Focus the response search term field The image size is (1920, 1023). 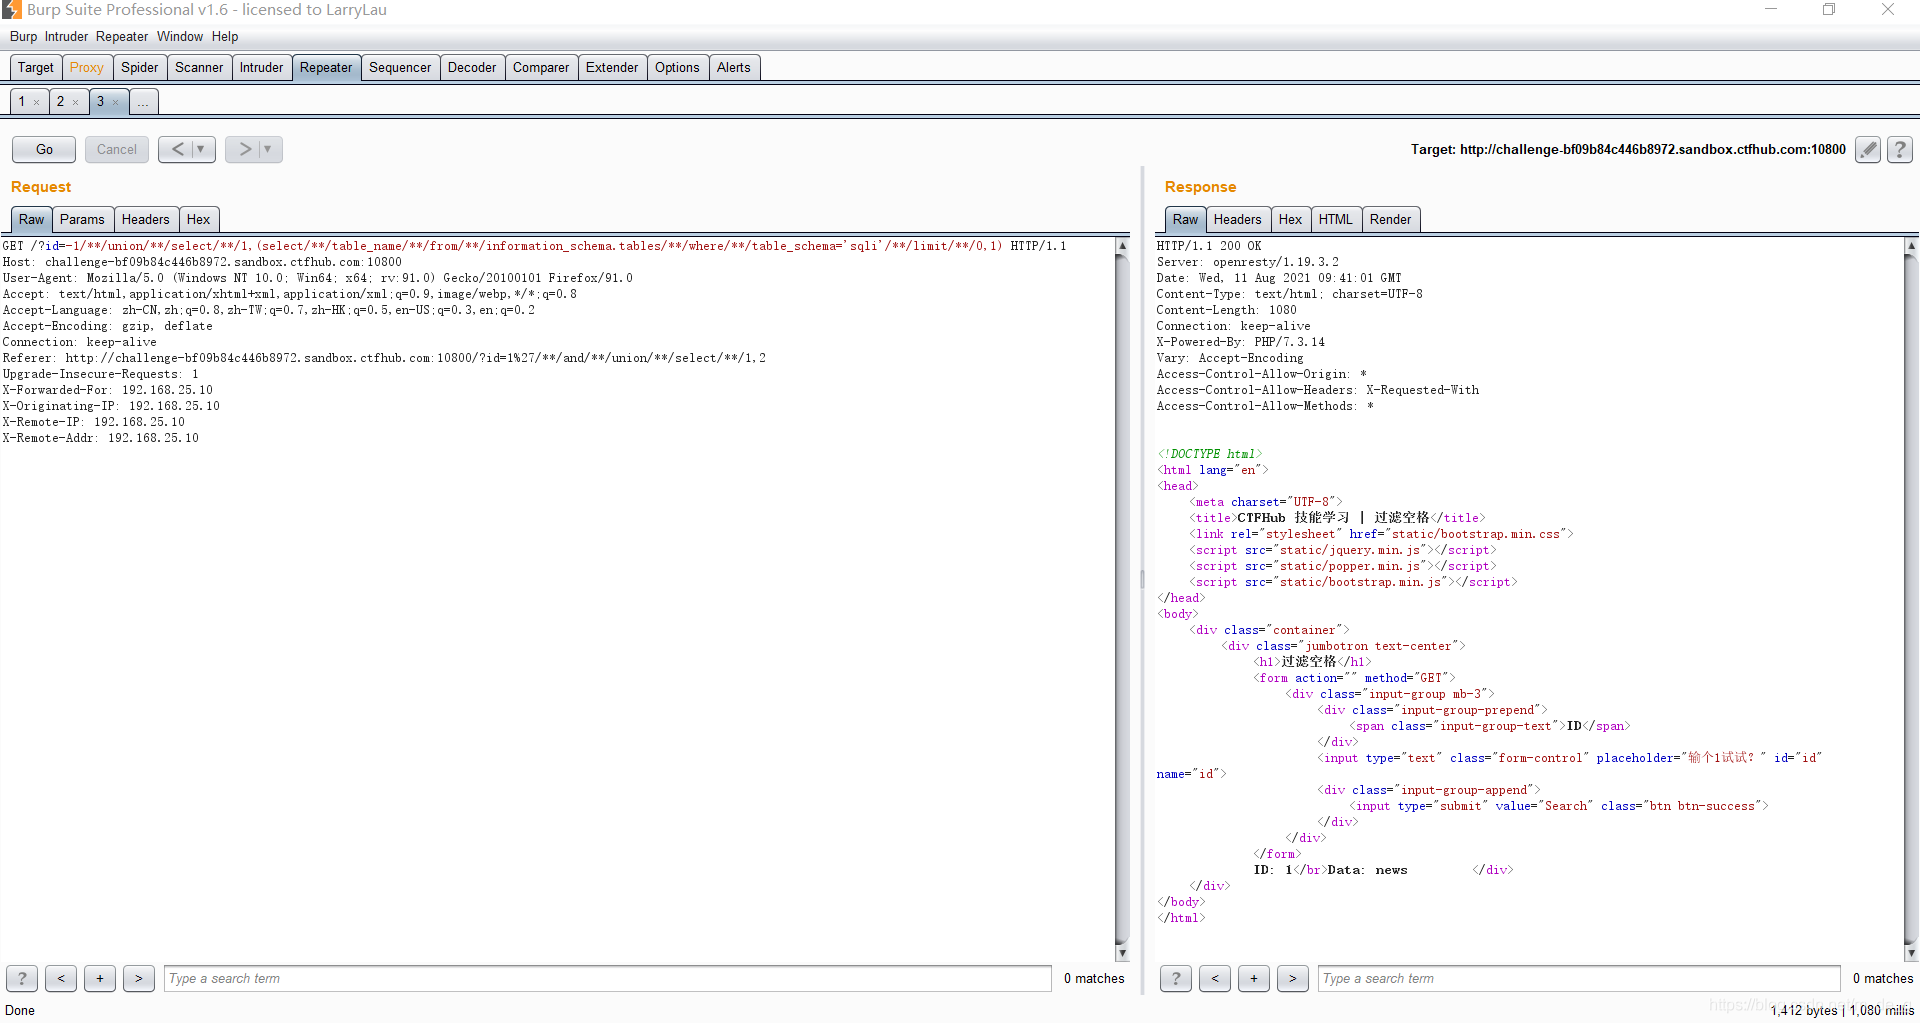pyautogui.click(x=1579, y=979)
